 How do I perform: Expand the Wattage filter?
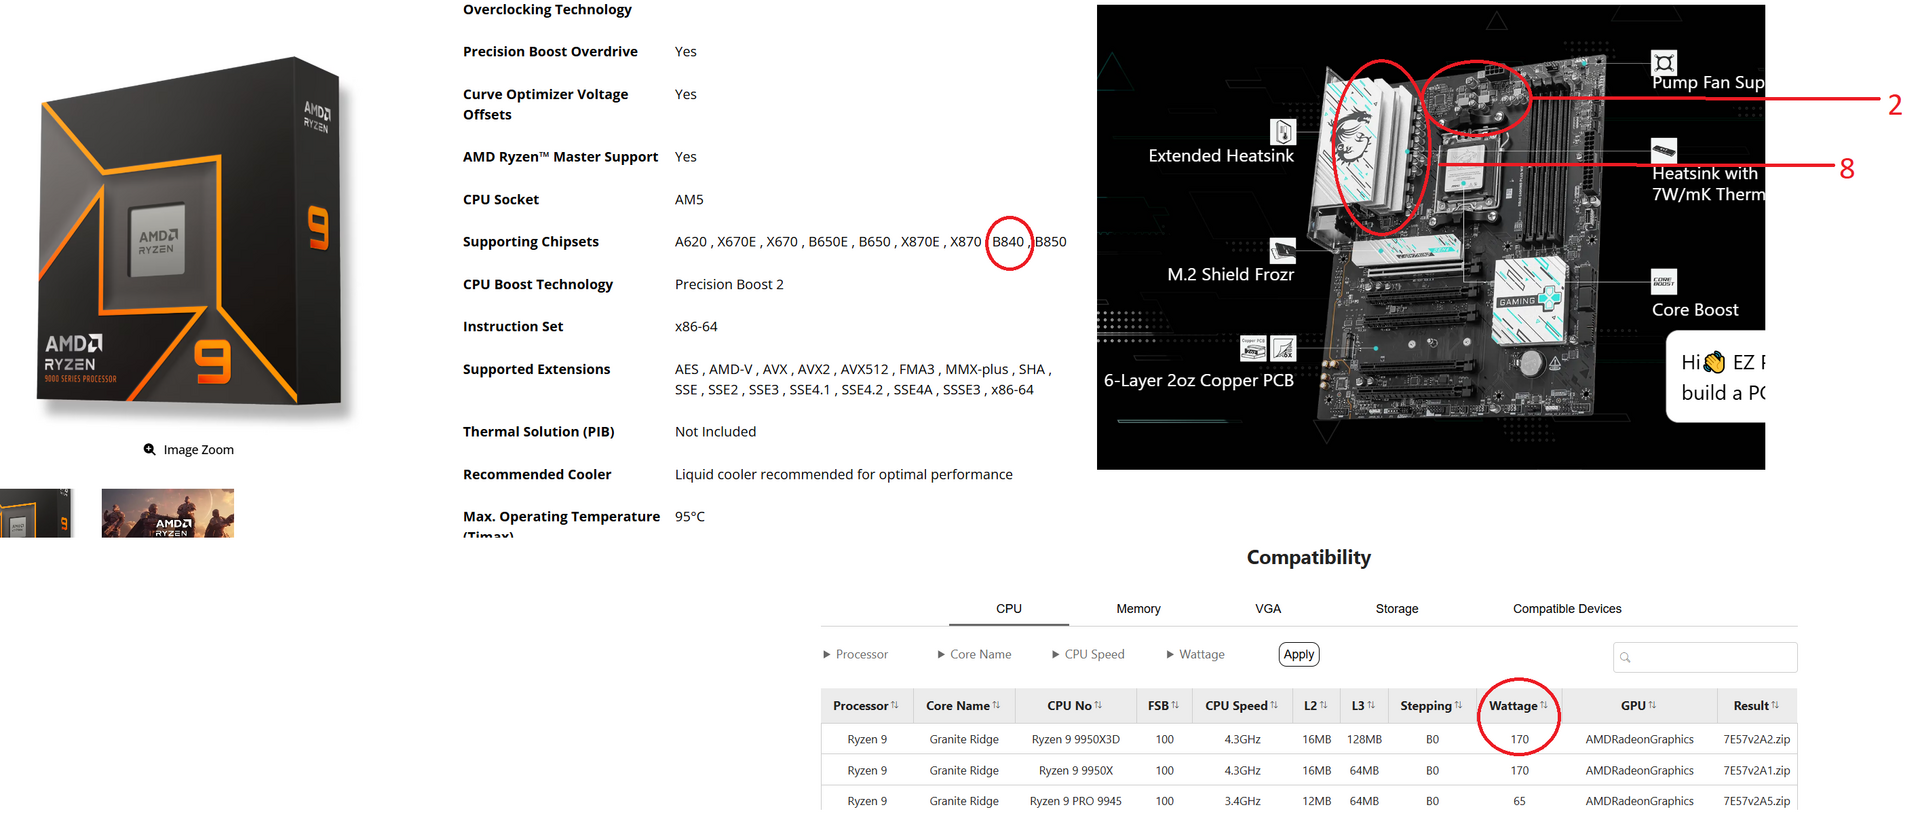point(1195,655)
